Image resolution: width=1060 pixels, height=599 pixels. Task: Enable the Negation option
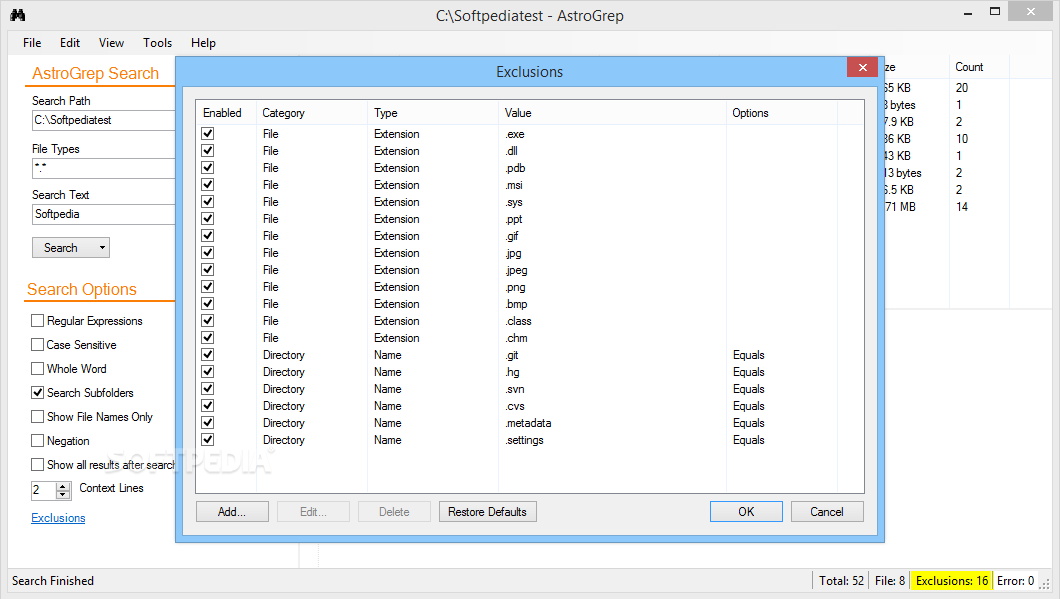click(38, 441)
